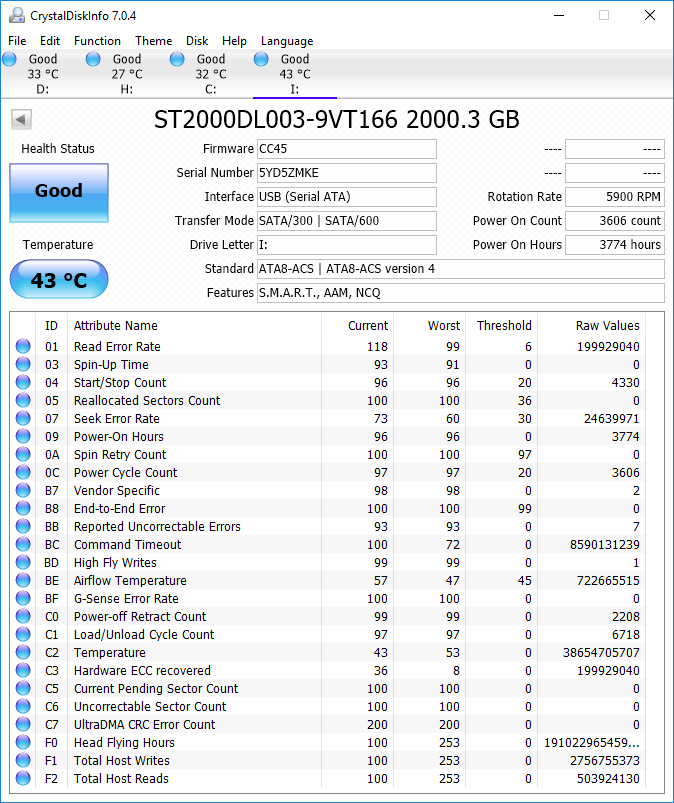Click the Firmware field showing CC45

click(347, 149)
